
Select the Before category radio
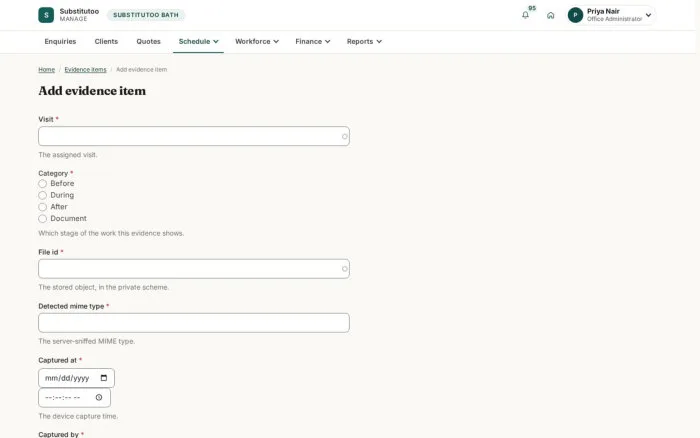point(42,184)
